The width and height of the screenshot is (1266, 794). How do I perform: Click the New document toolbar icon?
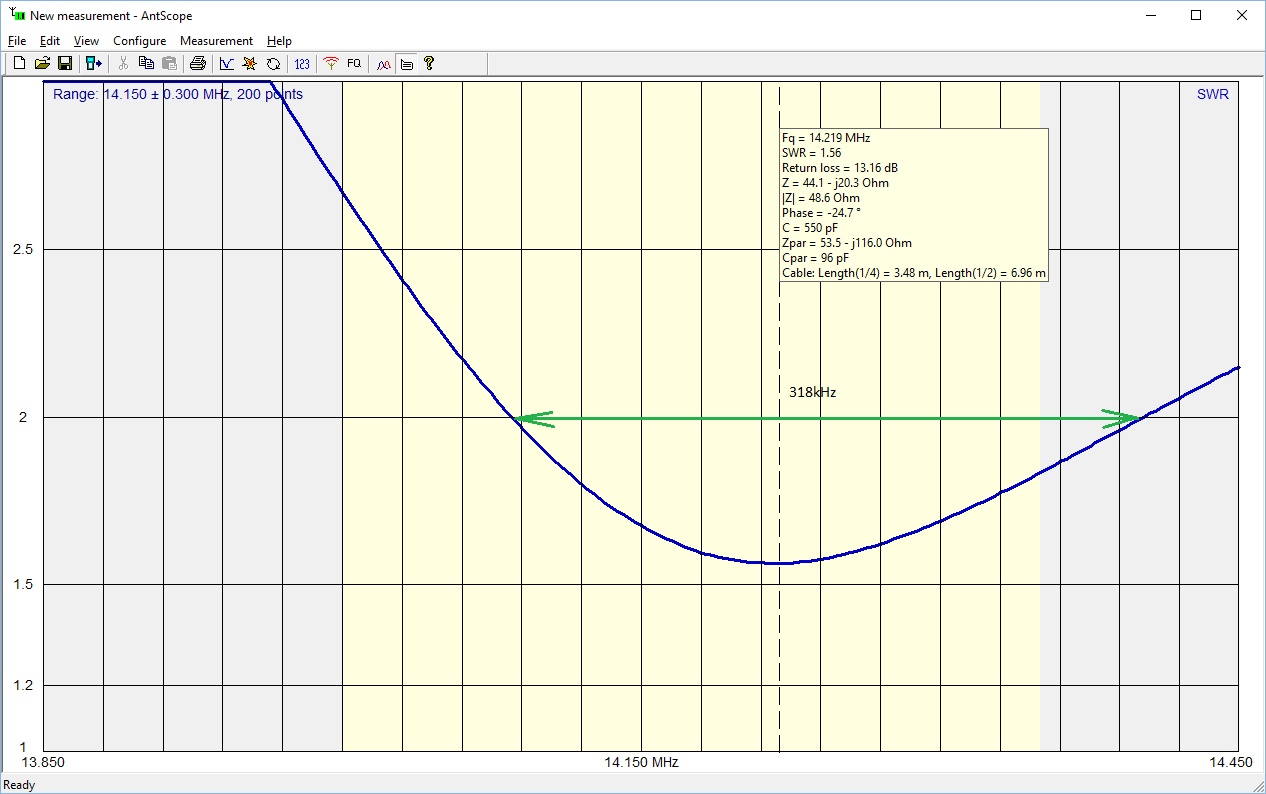coord(19,64)
